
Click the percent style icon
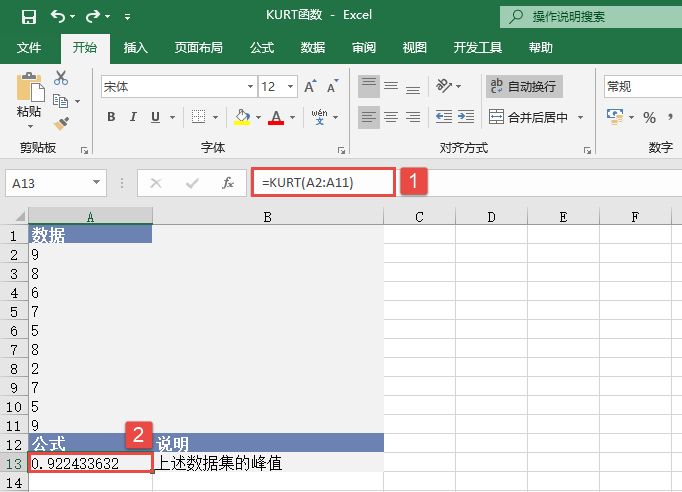649,117
